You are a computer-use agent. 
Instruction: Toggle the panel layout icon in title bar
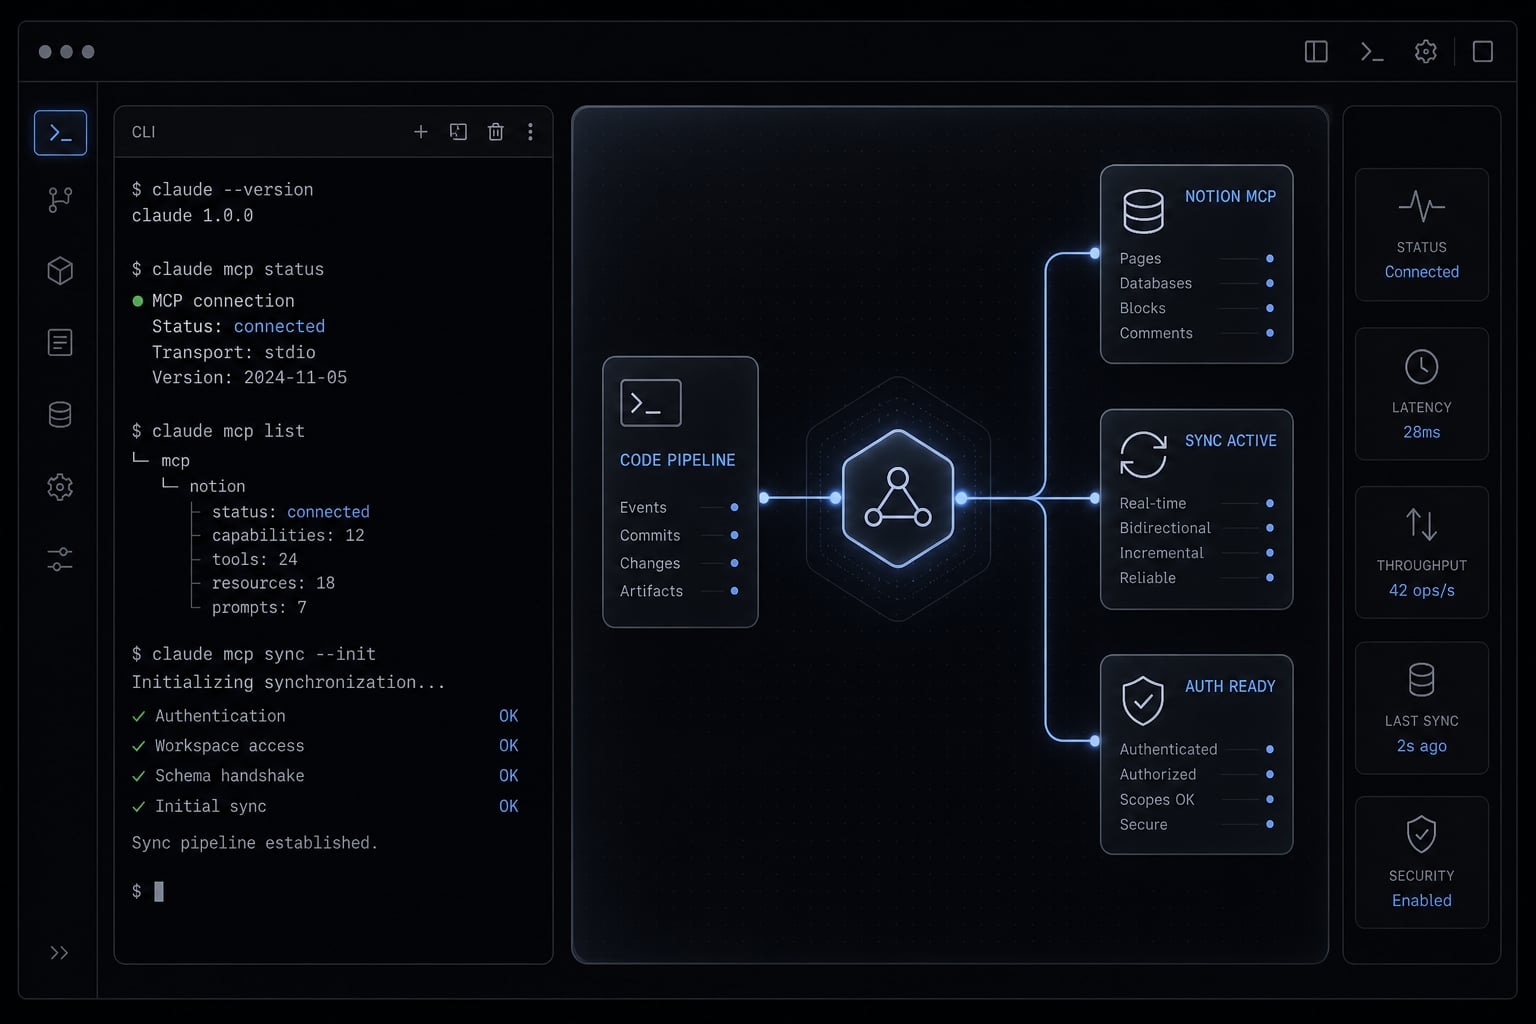click(1316, 52)
